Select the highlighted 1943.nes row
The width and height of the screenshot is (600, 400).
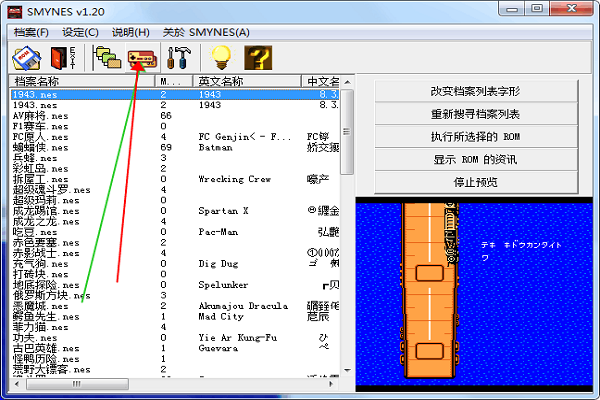click(175, 95)
